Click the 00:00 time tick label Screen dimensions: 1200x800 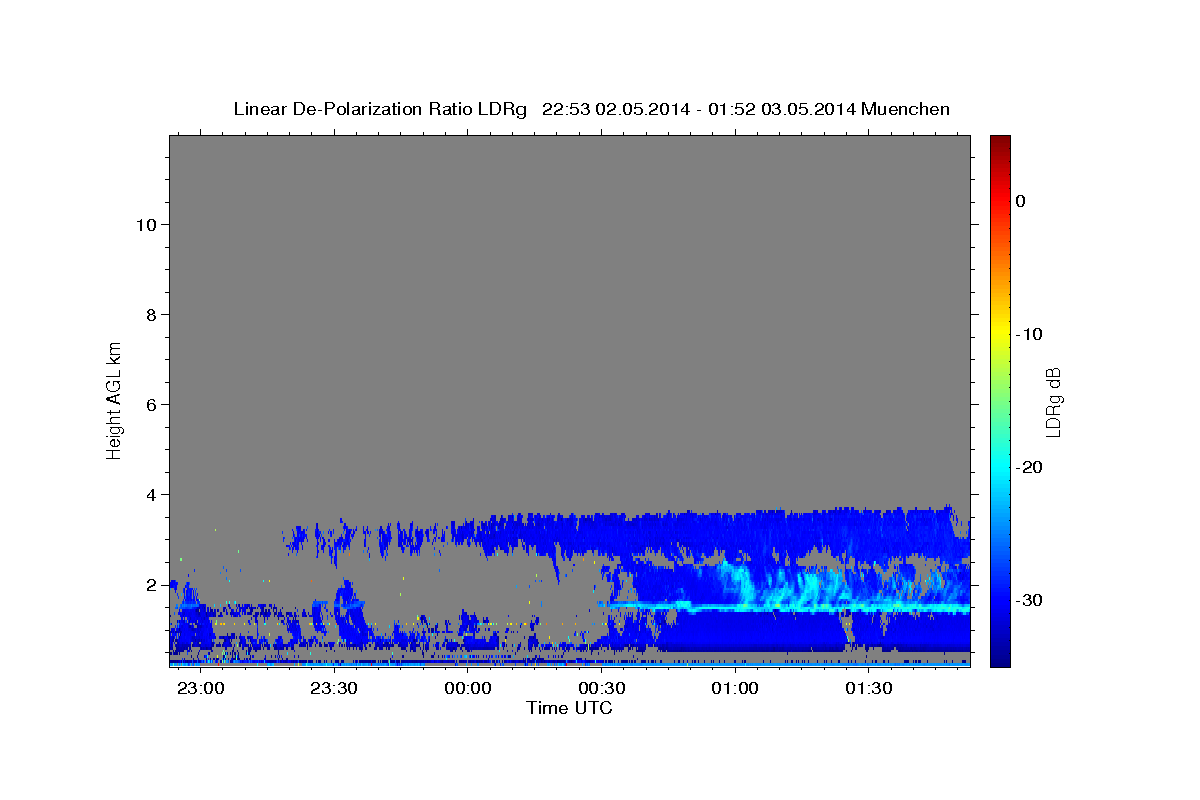[x=468, y=688]
